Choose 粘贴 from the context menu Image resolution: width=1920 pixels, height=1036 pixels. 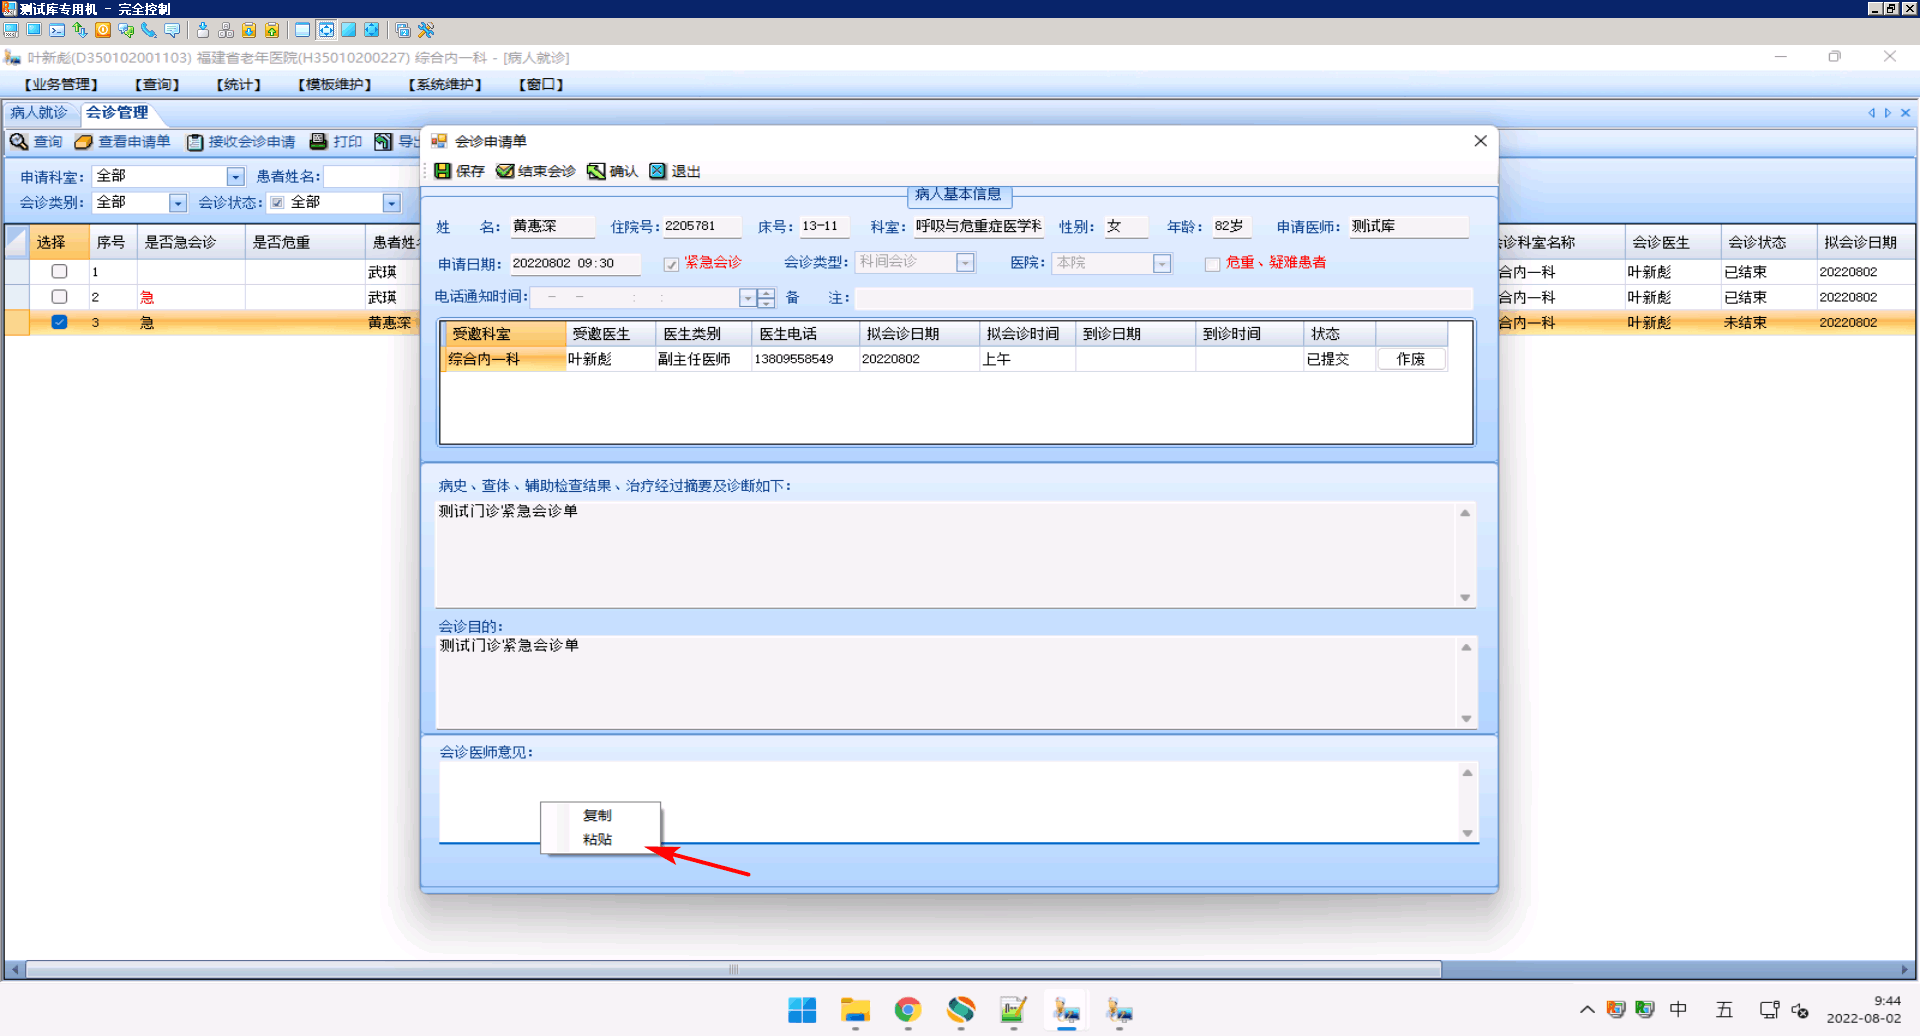click(598, 840)
